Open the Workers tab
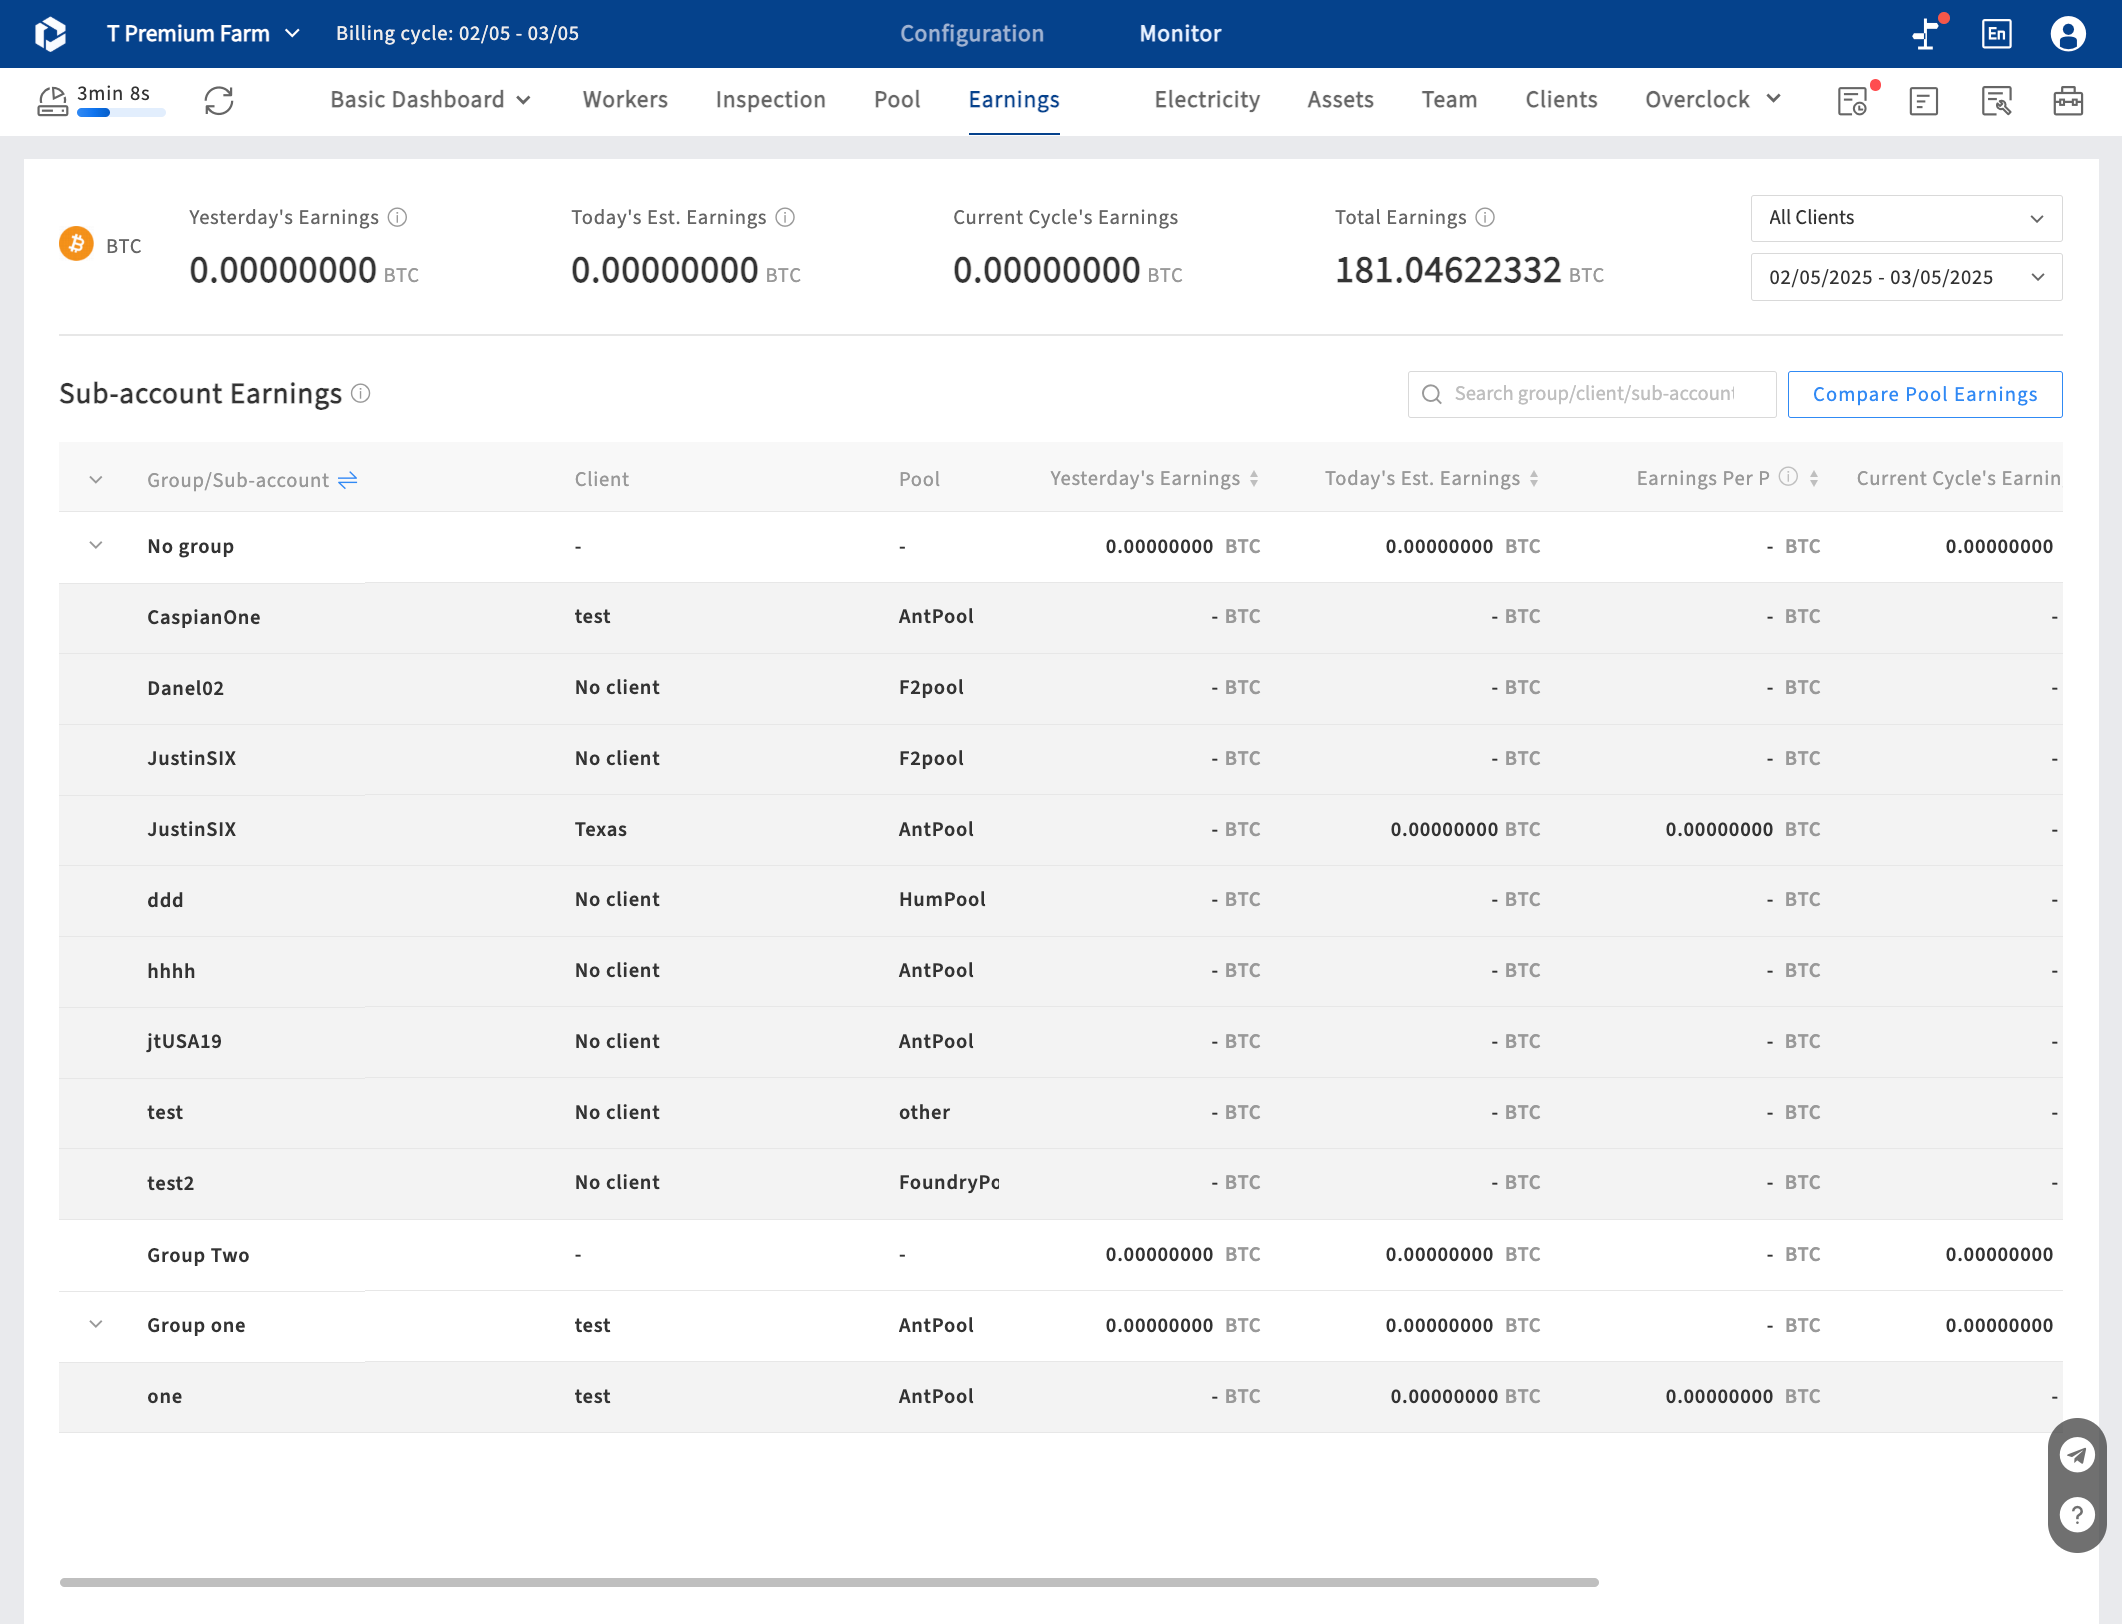This screenshot has height=1624, width=2122. pos(625,100)
